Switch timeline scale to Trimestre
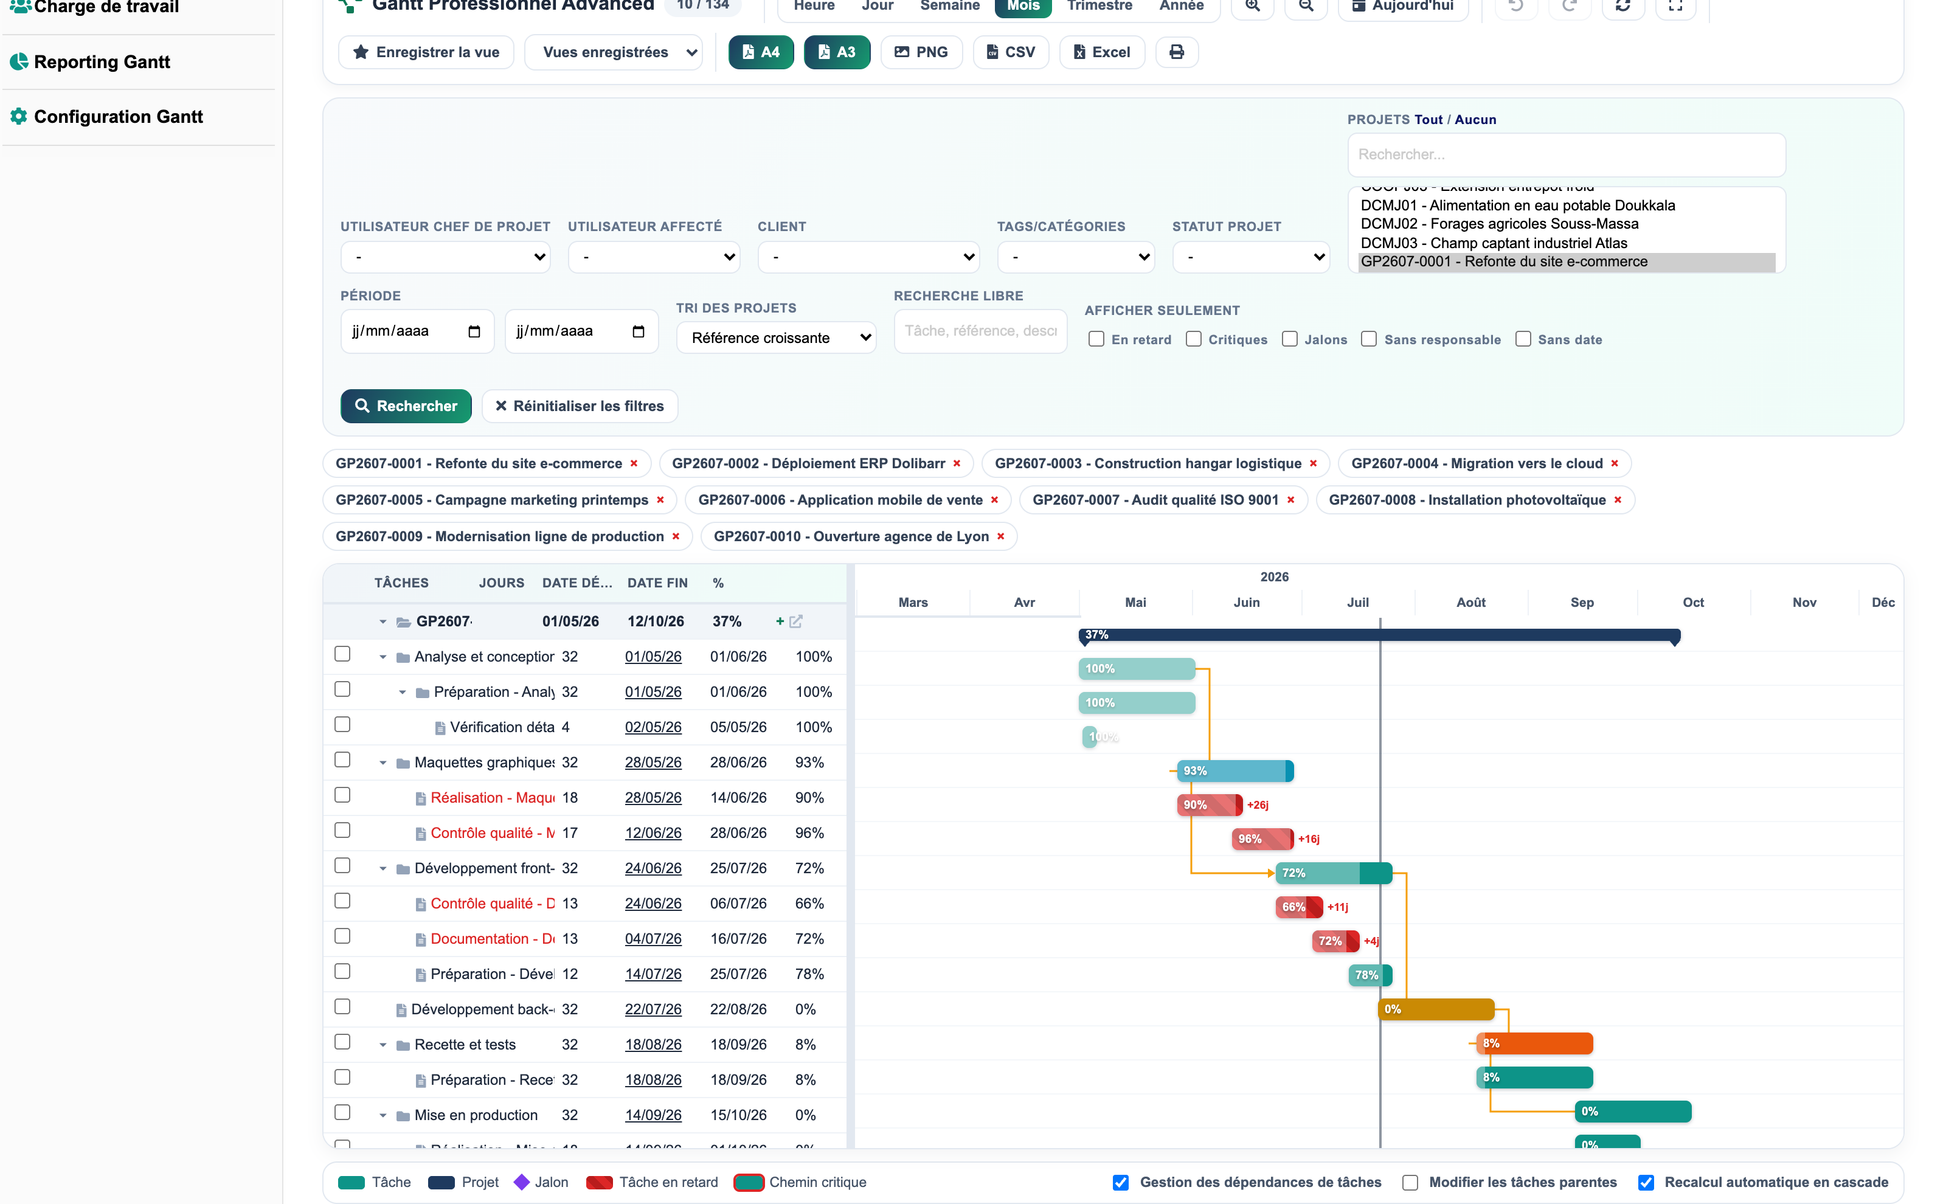This screenshot has height=1204, width=1946. [1099, 6]
